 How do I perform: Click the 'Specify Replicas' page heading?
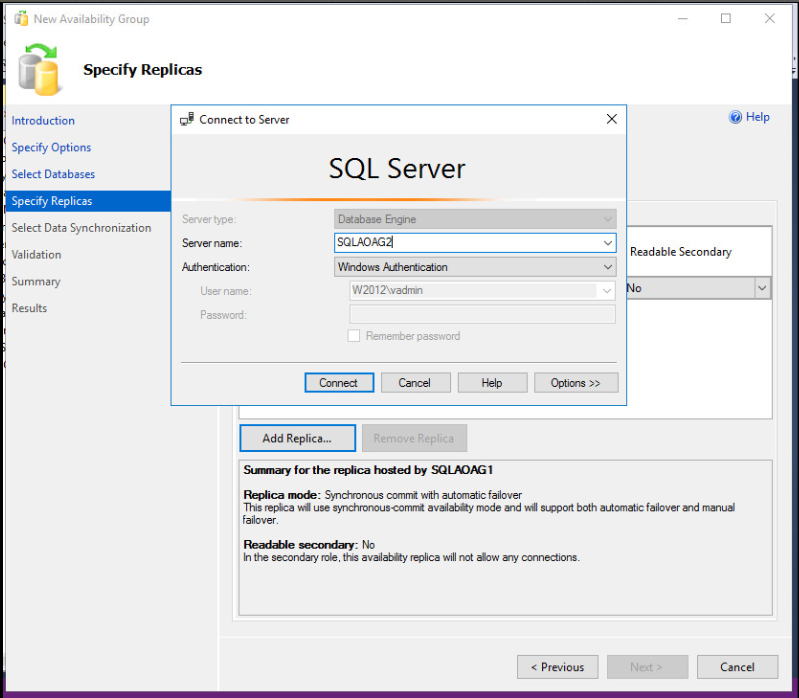(x=143, y=70)
